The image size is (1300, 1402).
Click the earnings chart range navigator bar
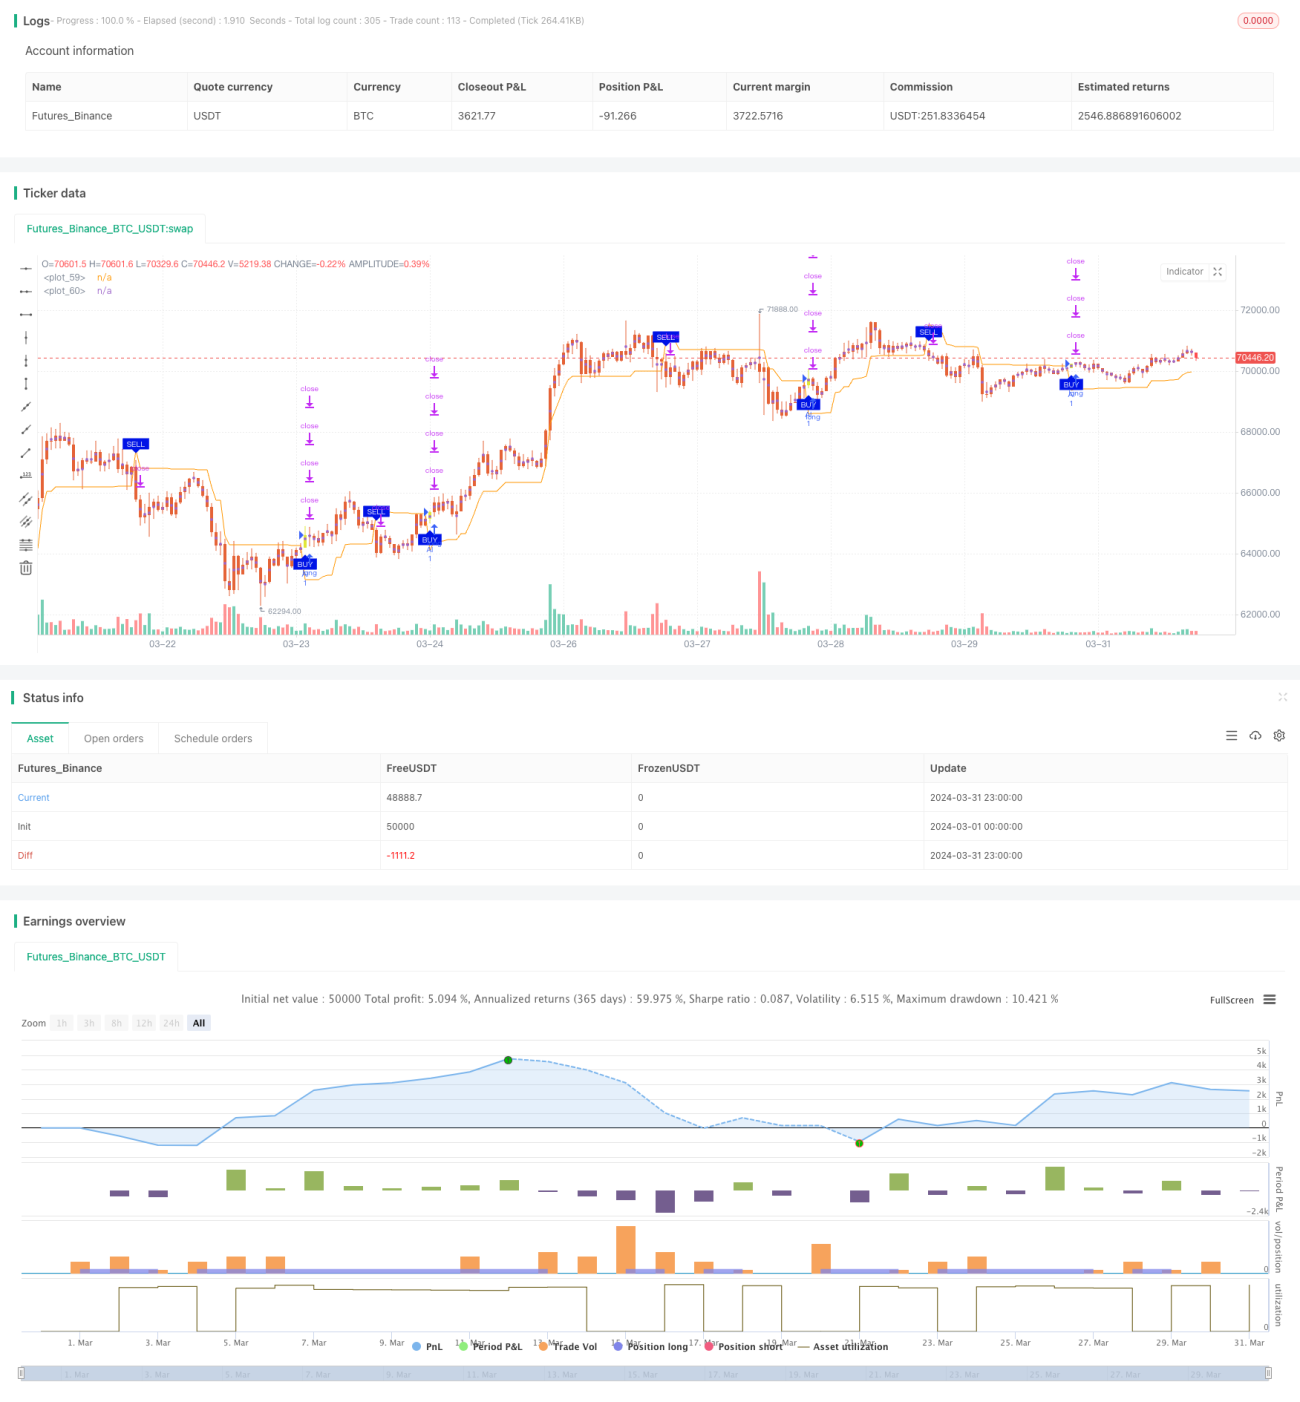[x=645, y=1373]
